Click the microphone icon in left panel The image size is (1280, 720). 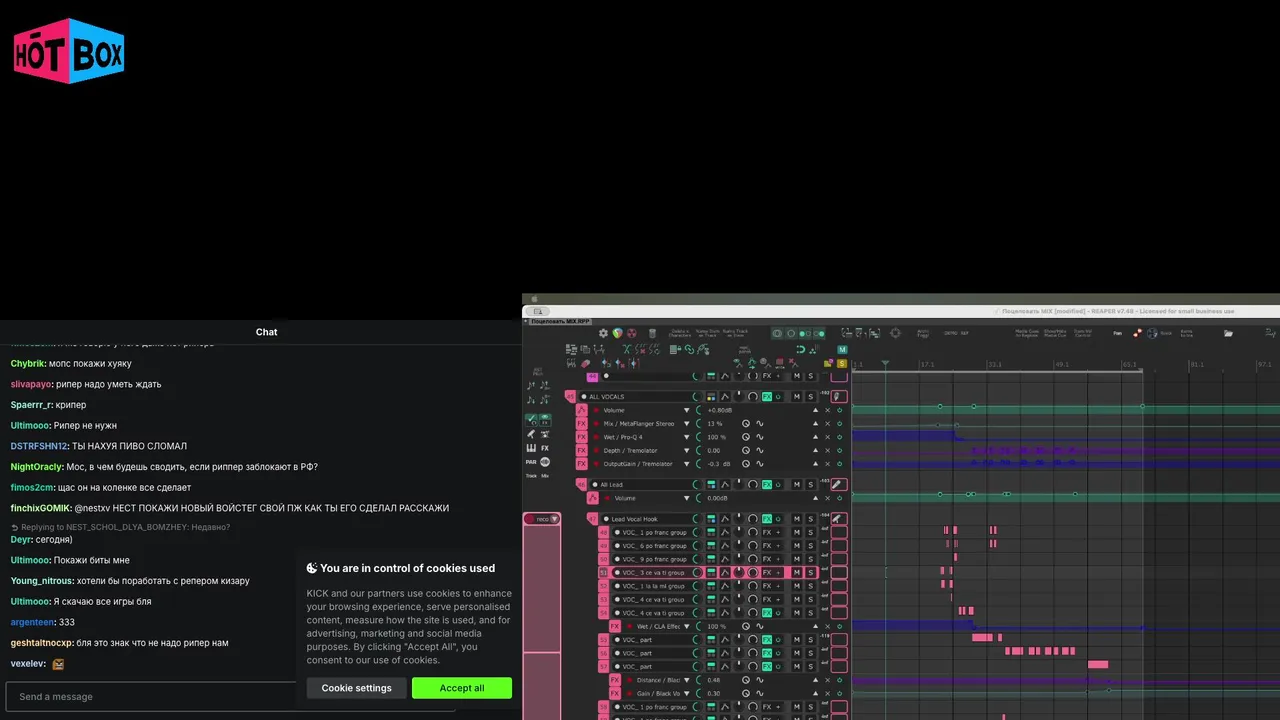click(531, 433)
